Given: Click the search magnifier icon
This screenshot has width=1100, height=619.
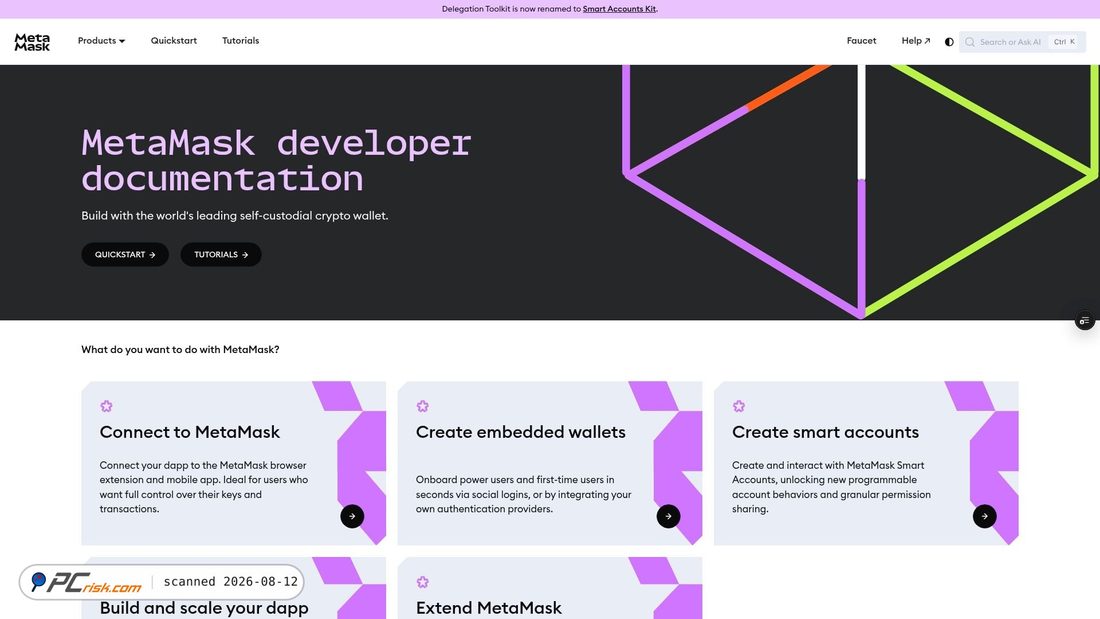Looking at the screenshot, I should 970,42.
